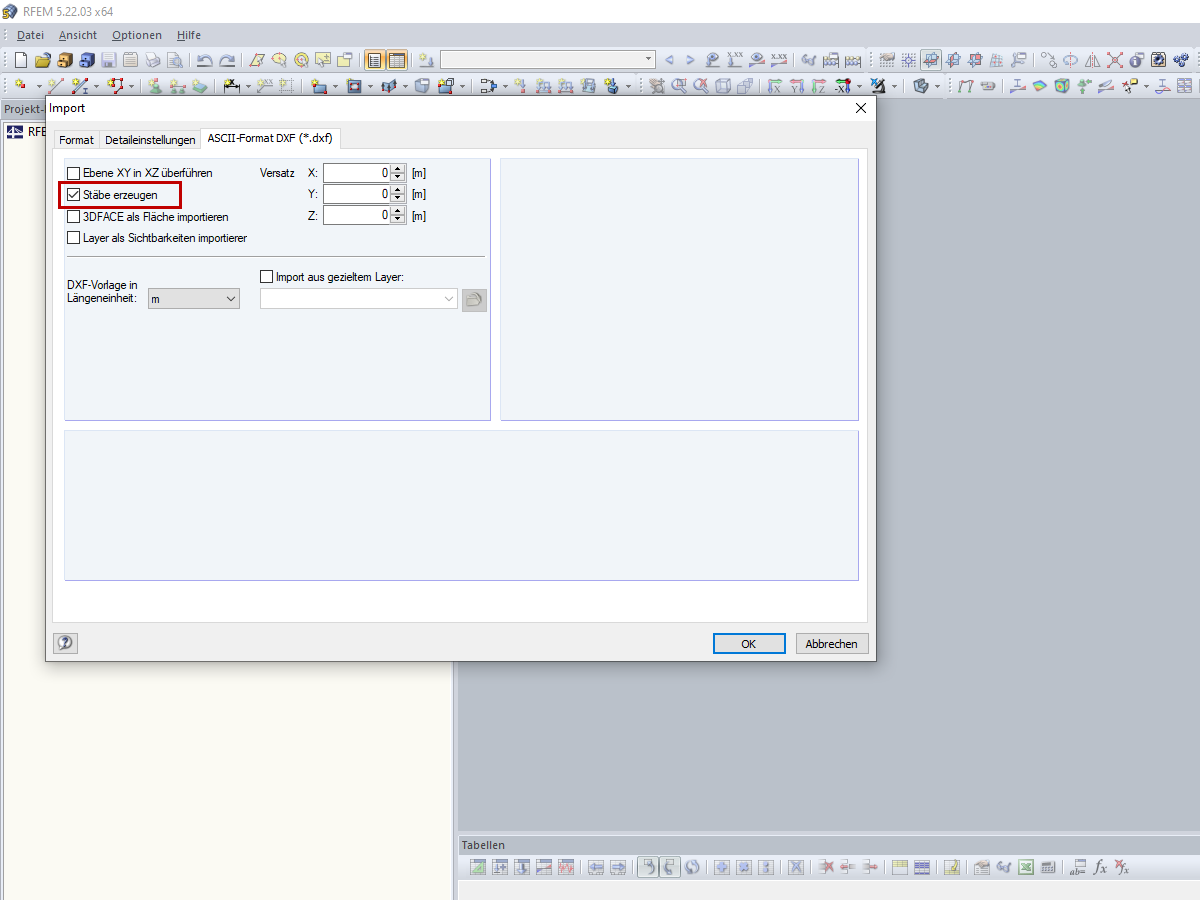Click the Versatz Z input field

click(x=356, y=215)
